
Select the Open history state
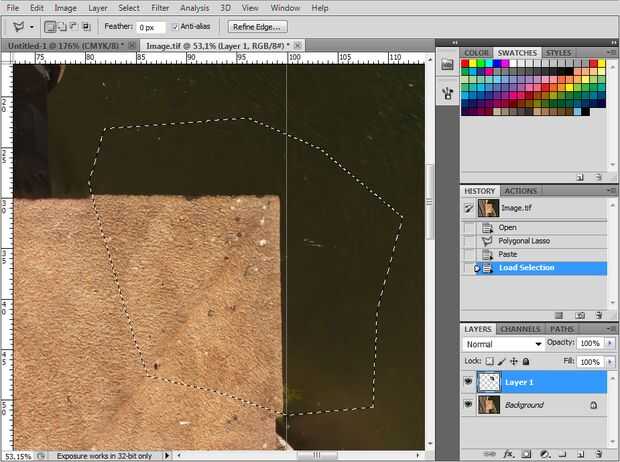coord(534,227)
